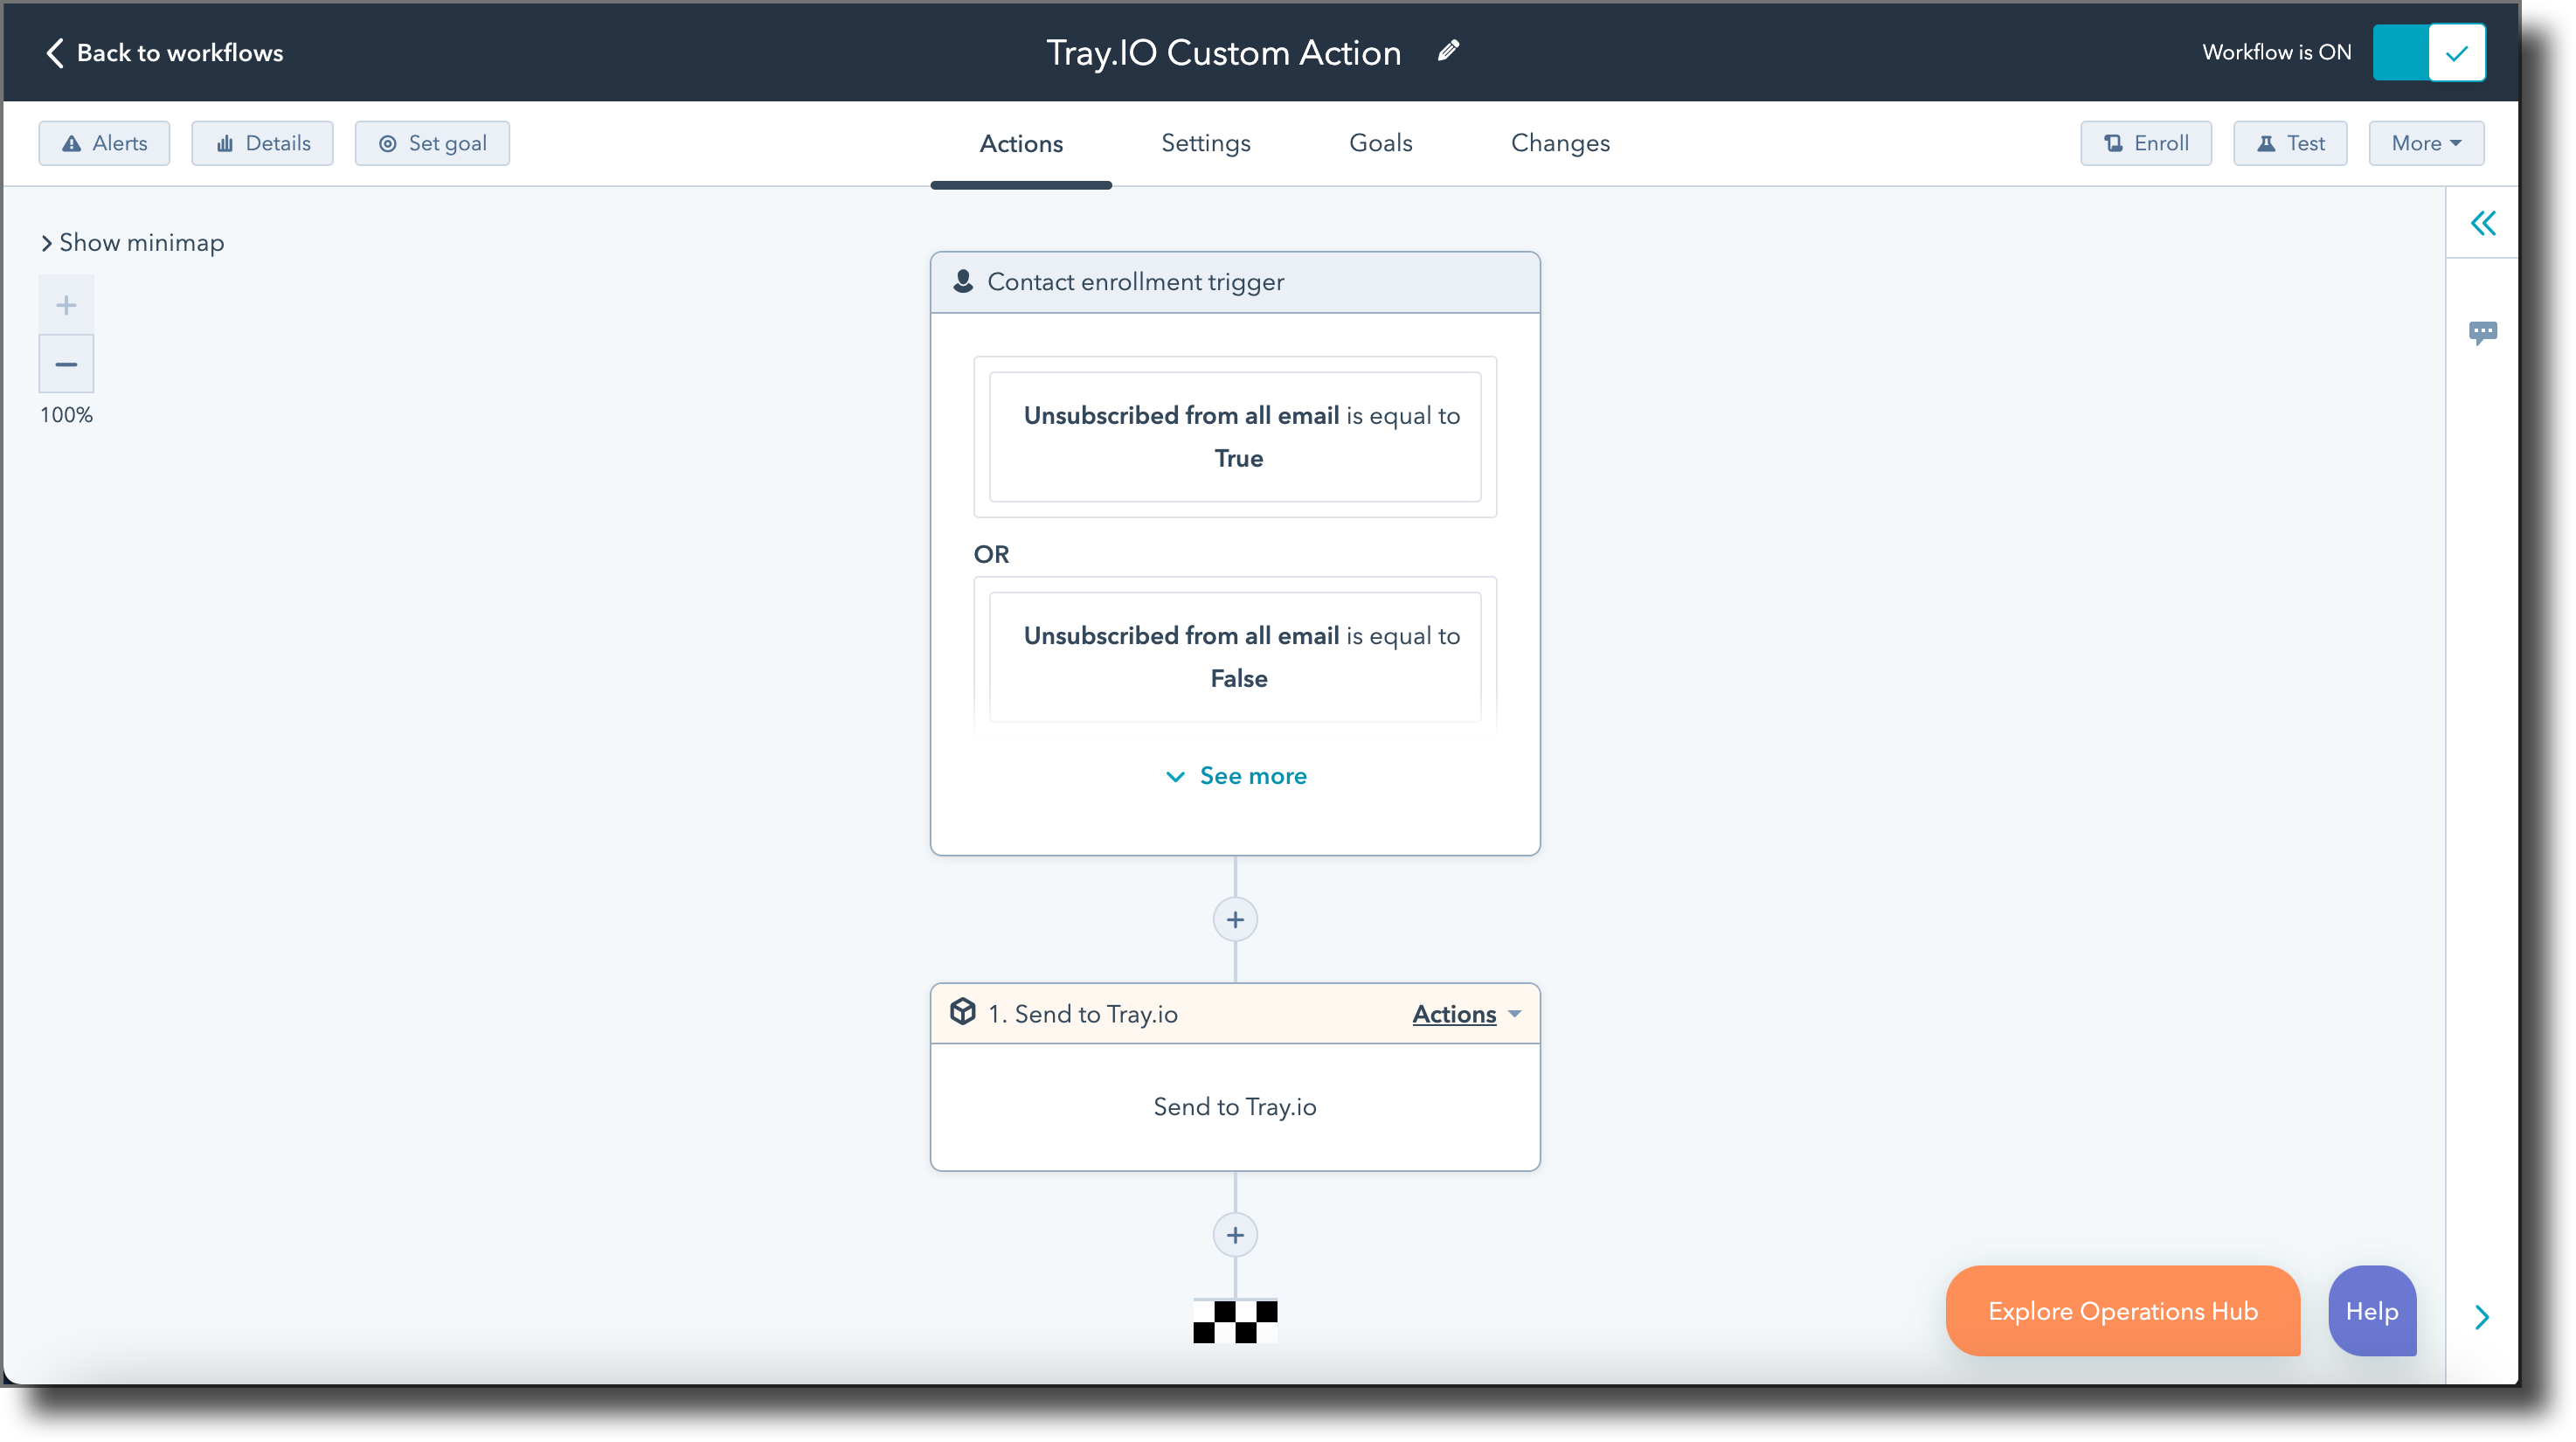
Task: Click the Set goal target icon
Action: [389, 143]
